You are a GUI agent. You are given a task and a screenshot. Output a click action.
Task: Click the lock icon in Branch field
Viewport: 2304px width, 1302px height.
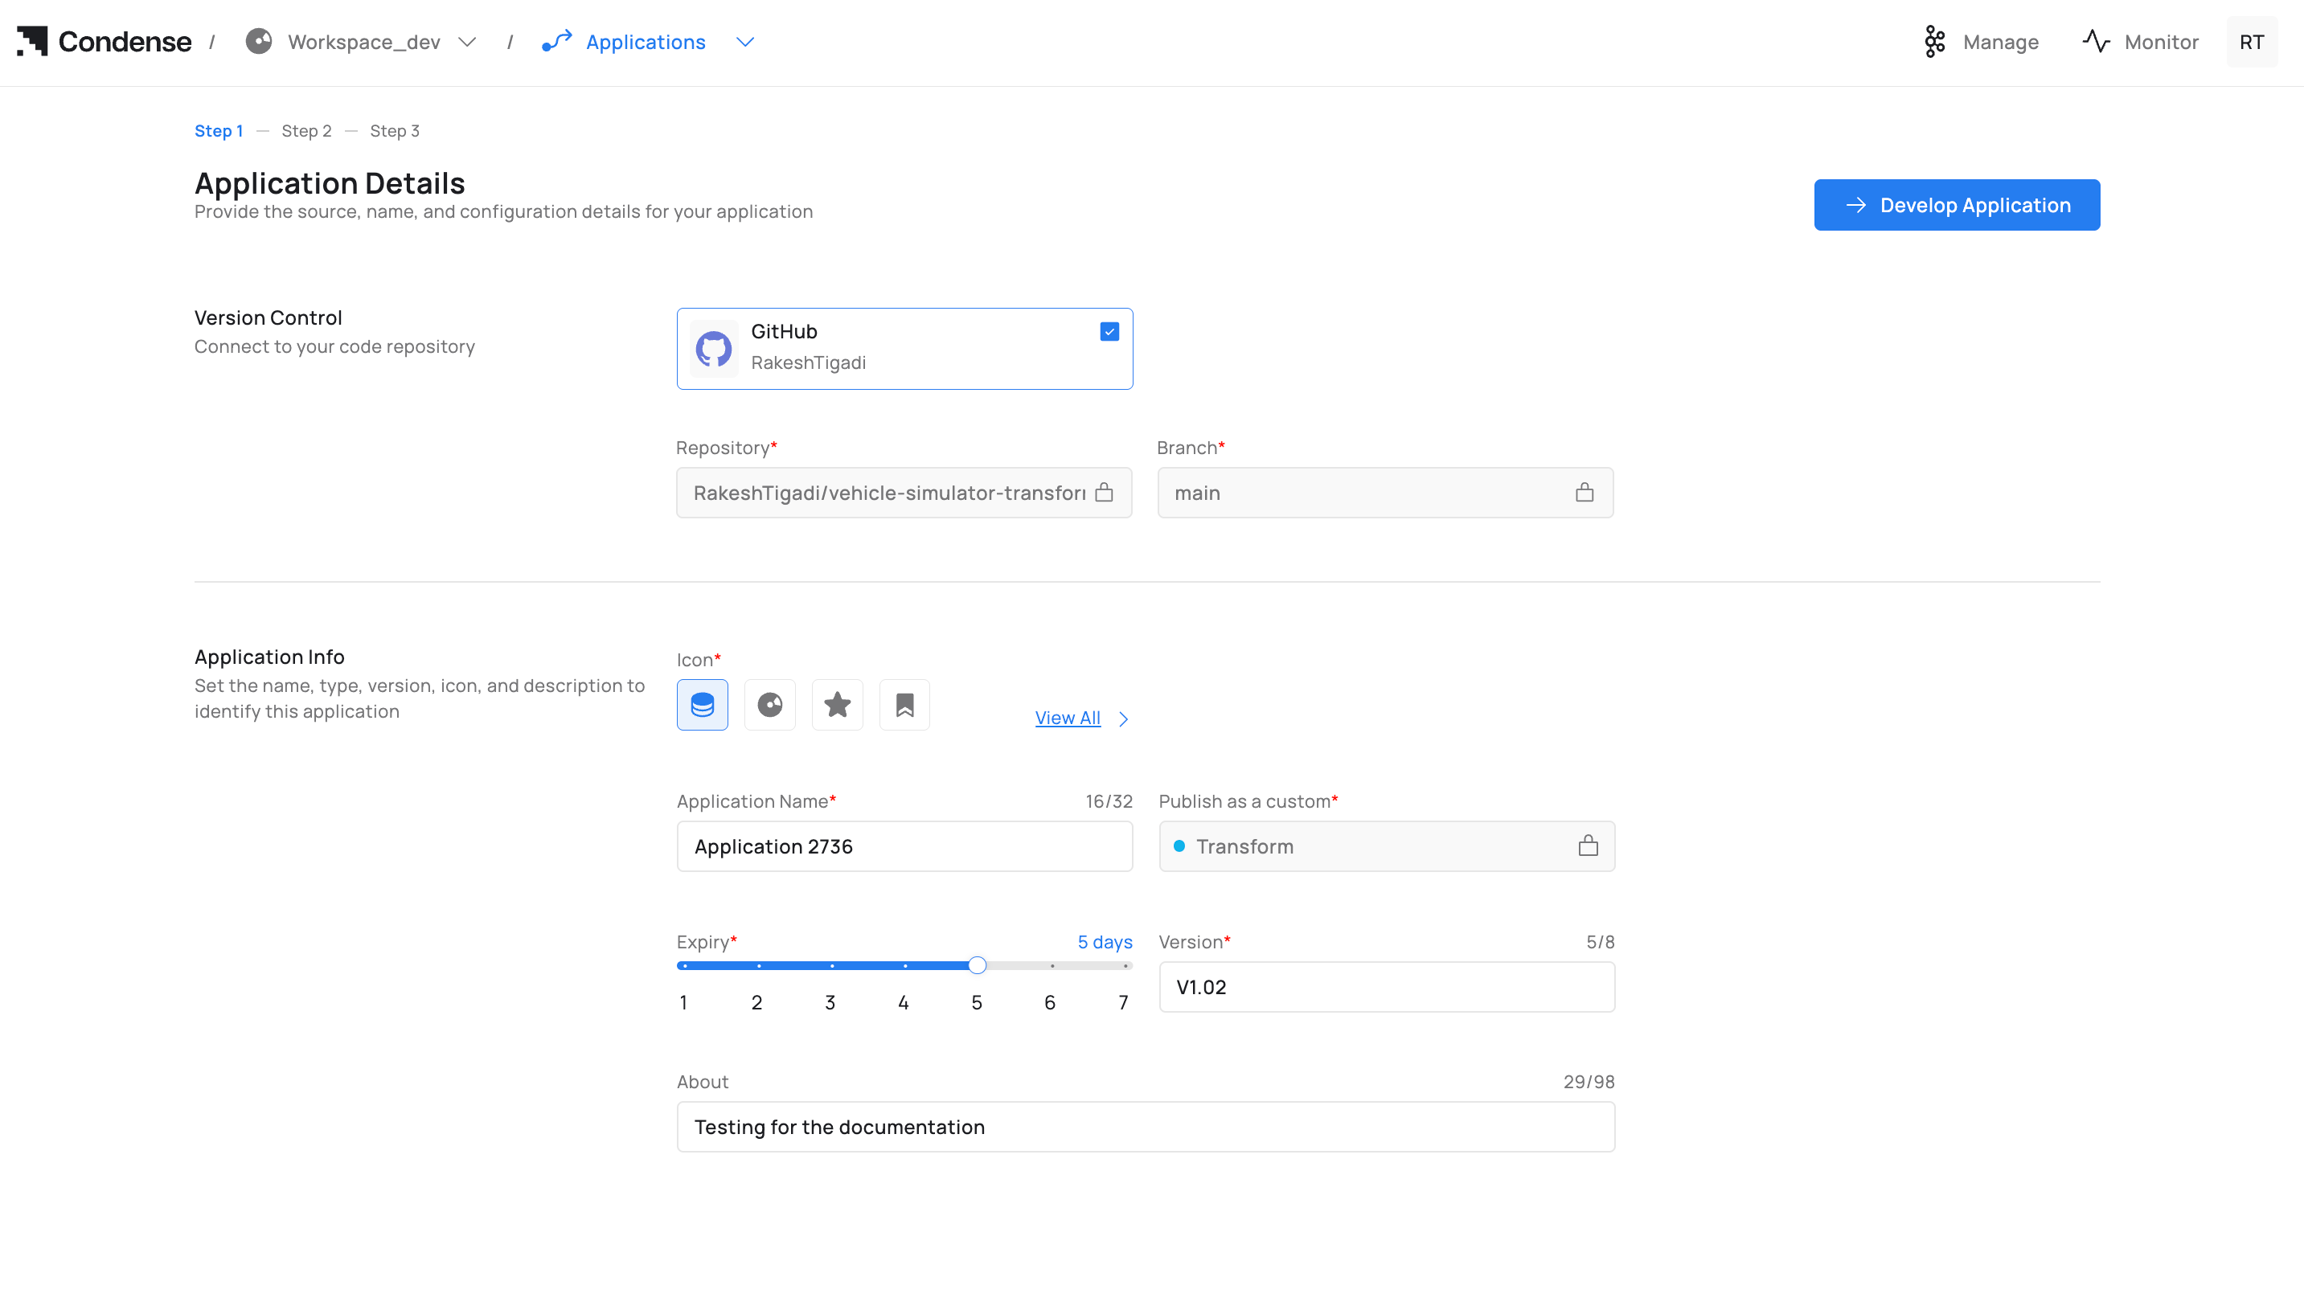click(x=1584, y=492)
